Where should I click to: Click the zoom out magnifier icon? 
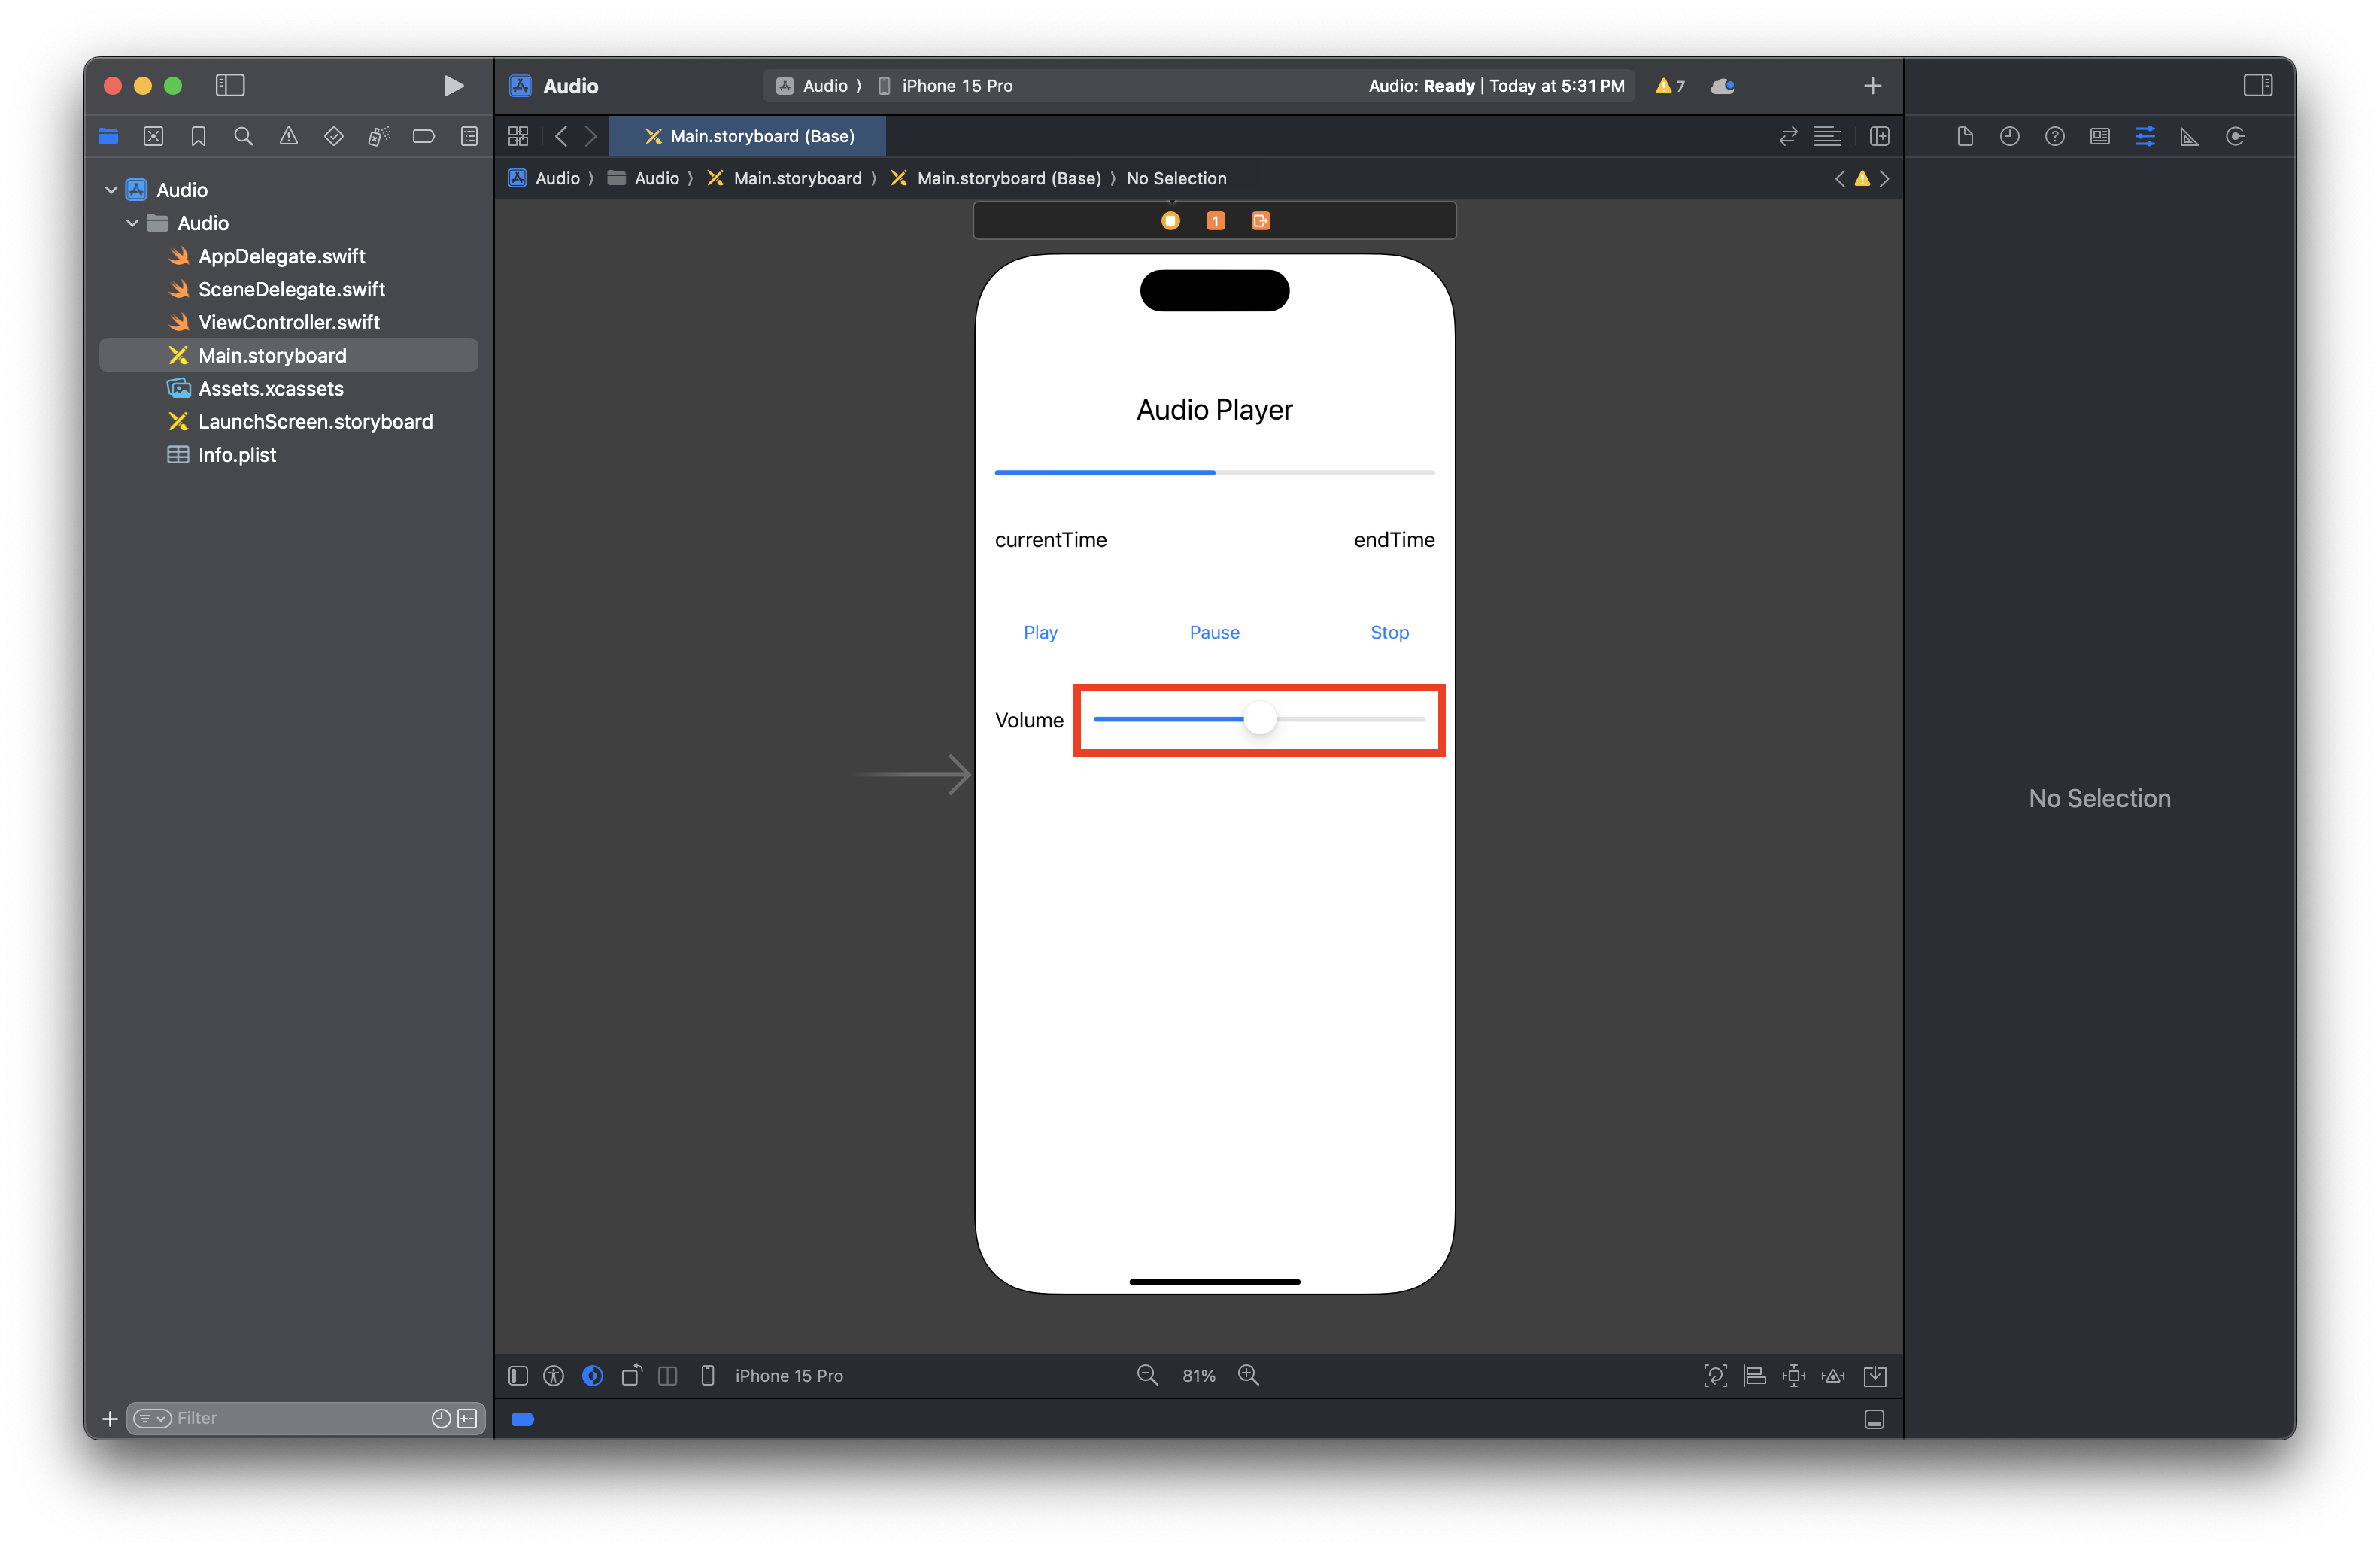pyautogui.click(x=1147, y=1375)
